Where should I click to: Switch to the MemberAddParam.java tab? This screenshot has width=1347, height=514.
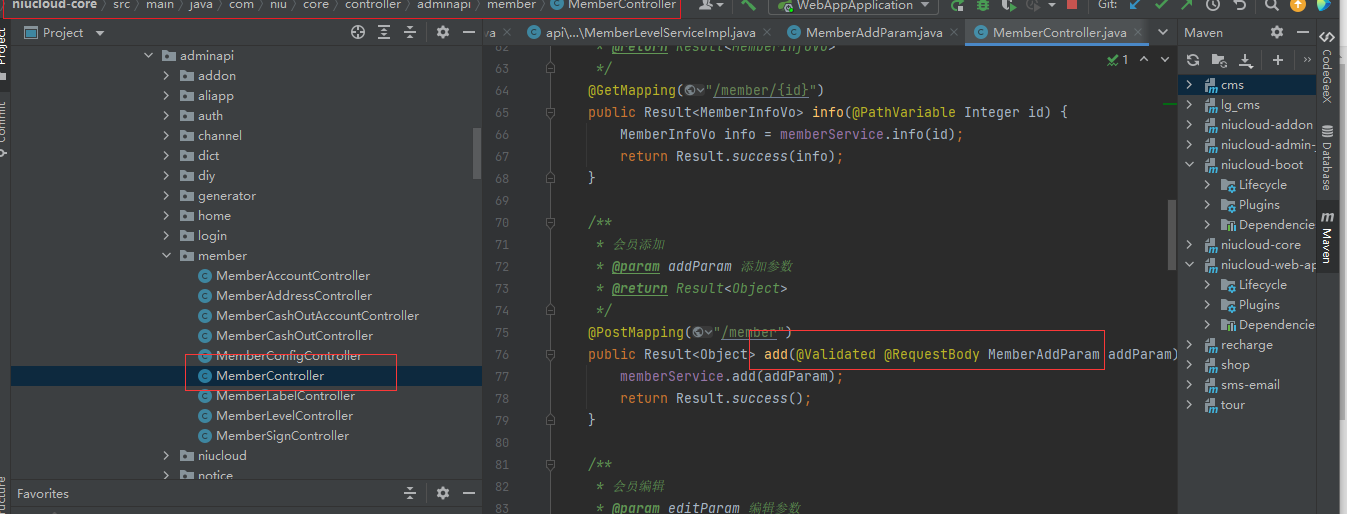coord(873,33)
